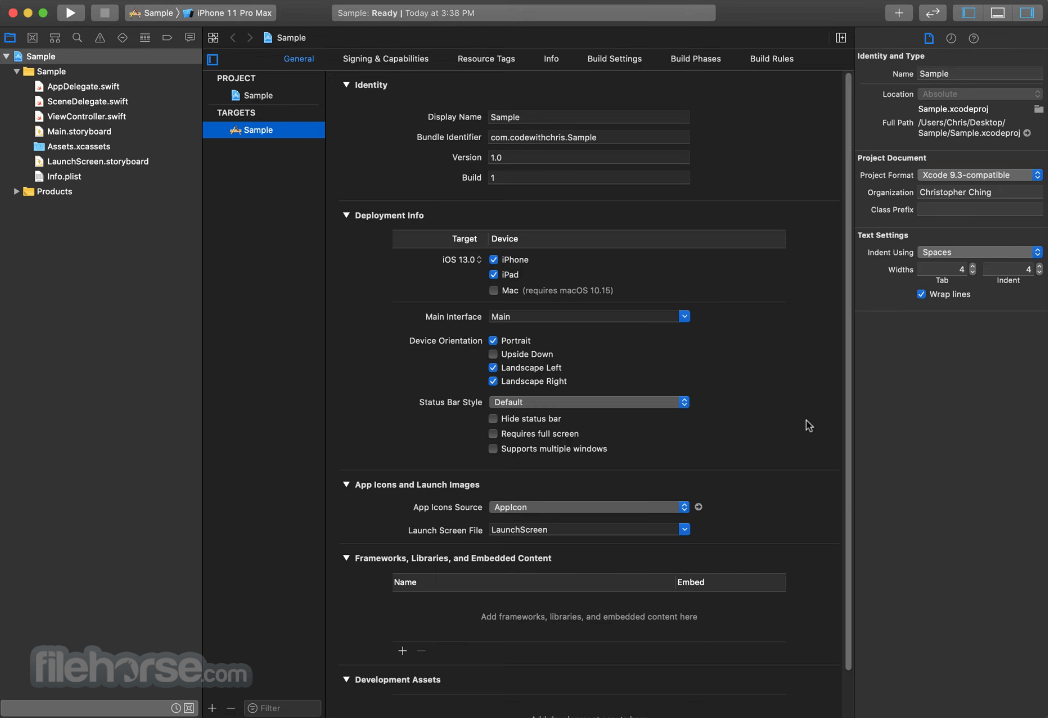Image resolution: width=1048 pixels, height=718 pixels.
Task: Show the File inspector
Action: click(x=929, y=38)
